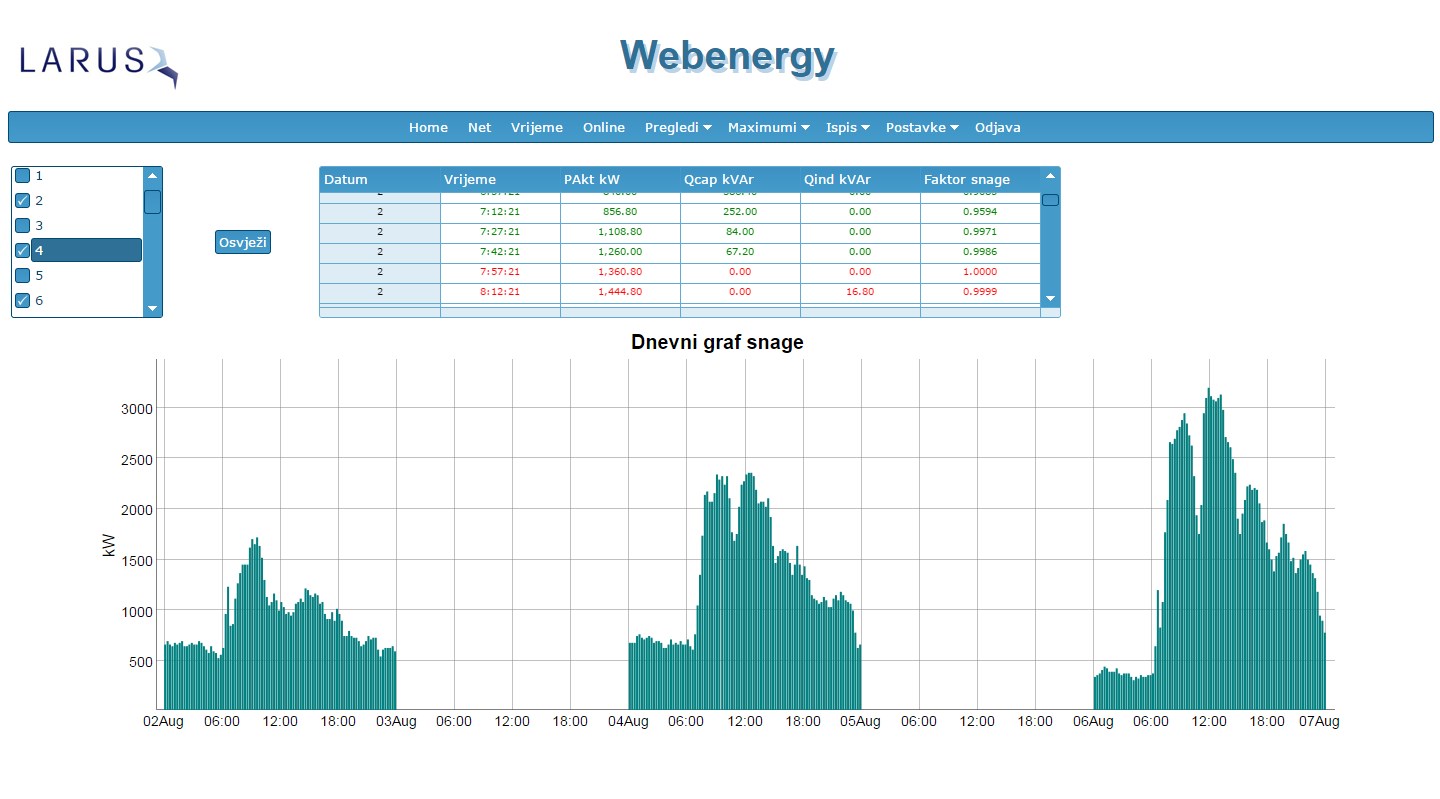The image size is (1440, 799).
Task: Click the data table's scroll down arrow
Action: (x=1050, y=298)
